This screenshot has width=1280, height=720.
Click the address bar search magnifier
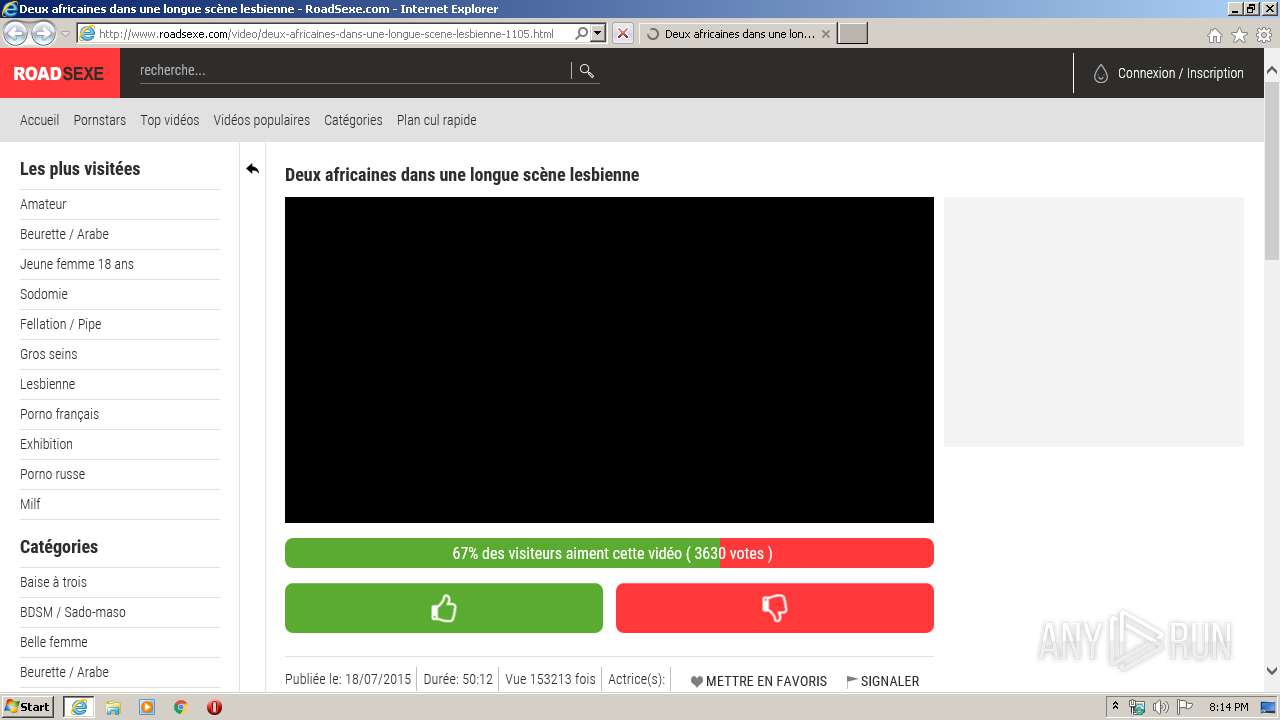click(581, 33)
